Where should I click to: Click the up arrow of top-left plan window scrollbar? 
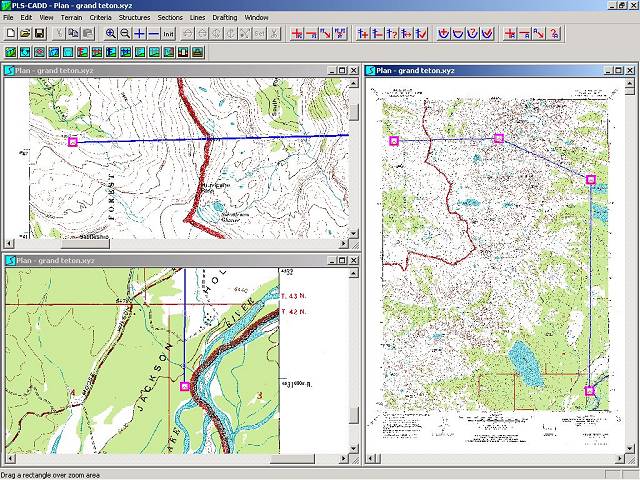353,83
